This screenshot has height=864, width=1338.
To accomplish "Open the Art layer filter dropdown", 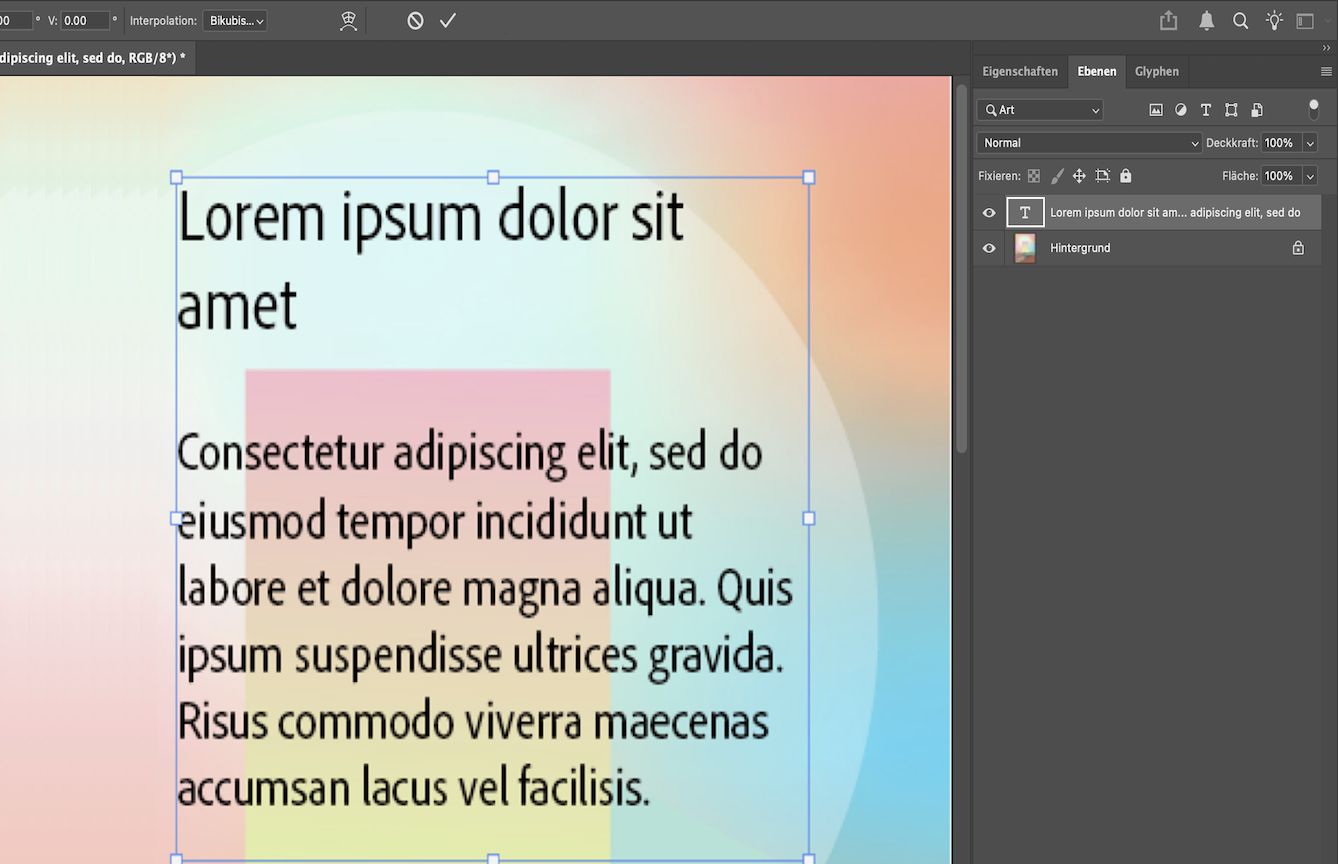I will (x=1038, y=109).
